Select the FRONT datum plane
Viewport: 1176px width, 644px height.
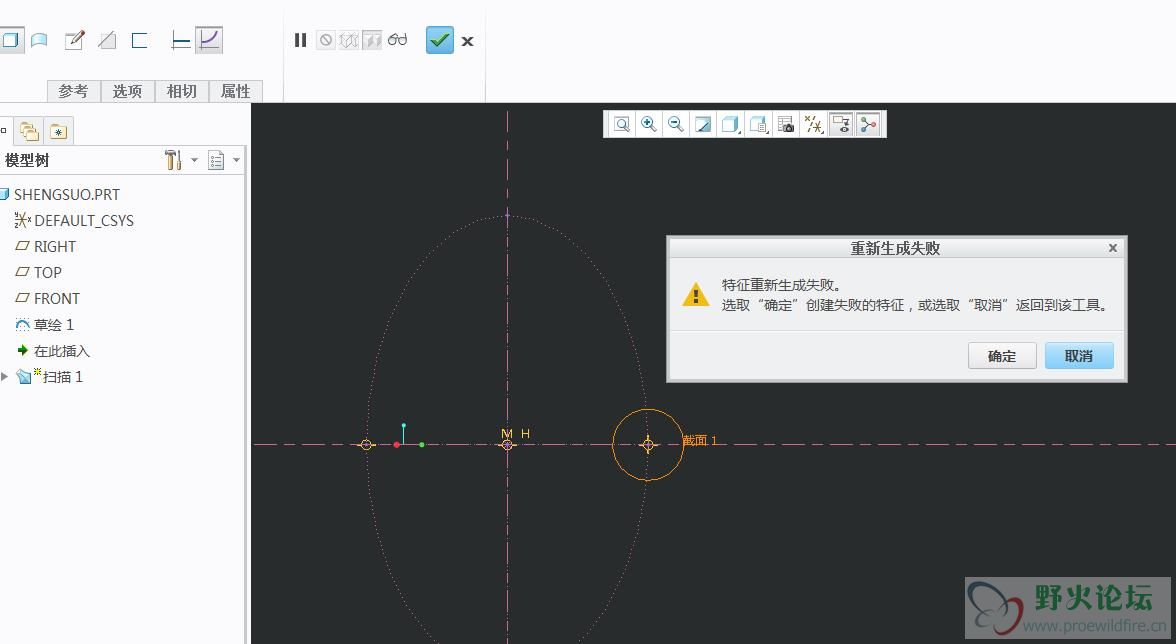coord(56,298)
